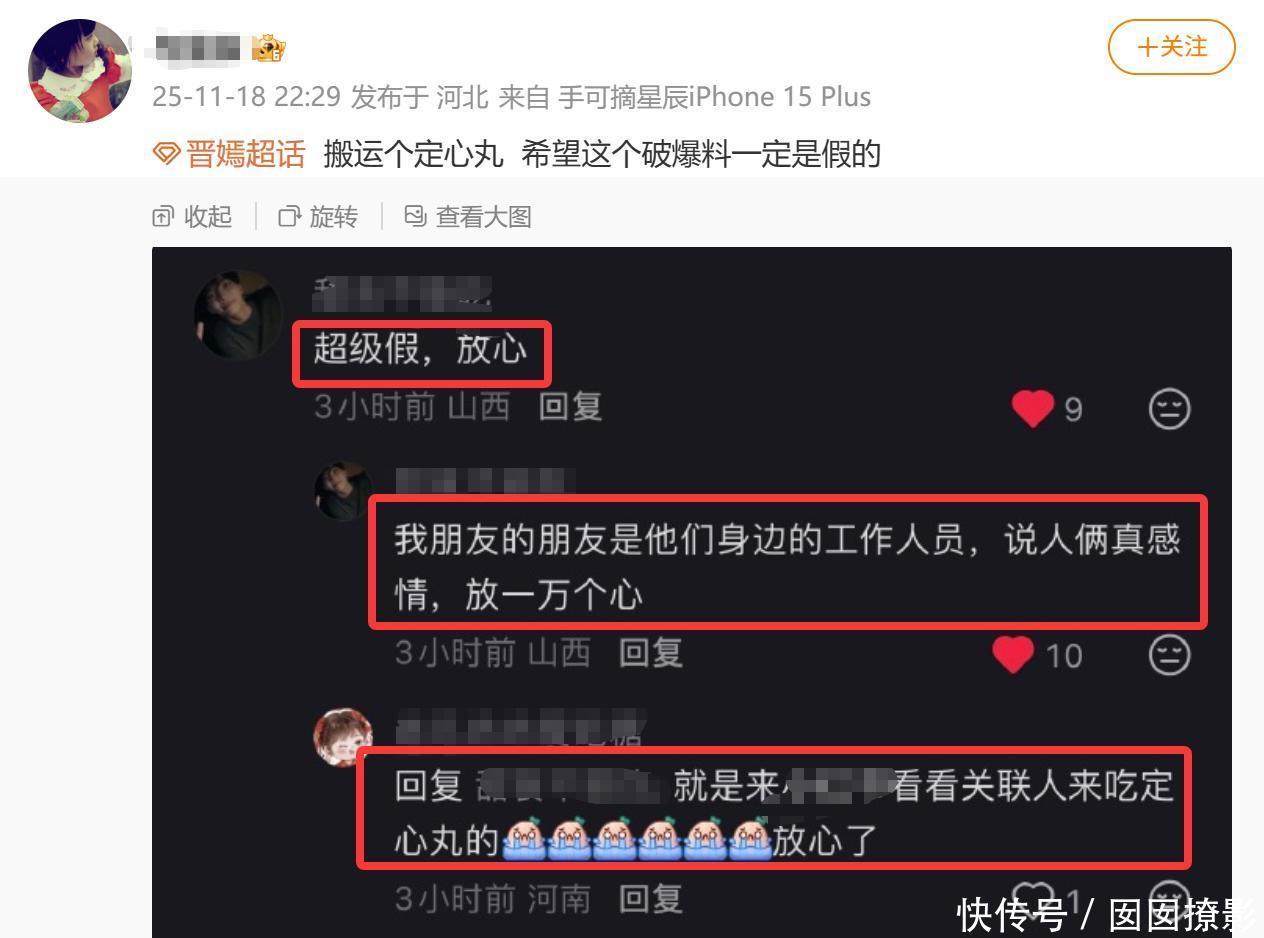
Task: Open the 晋嫣超话 topic link
Action: (245, 154)
